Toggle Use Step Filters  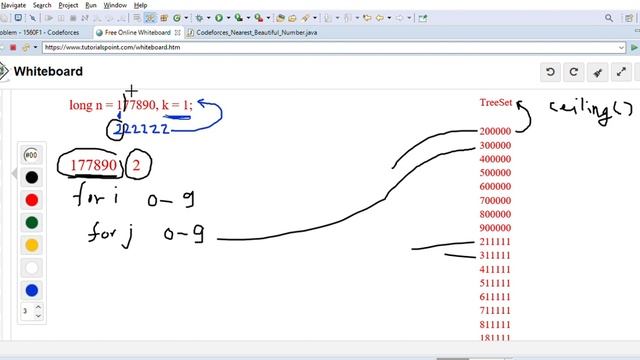[x=151, y=18]
